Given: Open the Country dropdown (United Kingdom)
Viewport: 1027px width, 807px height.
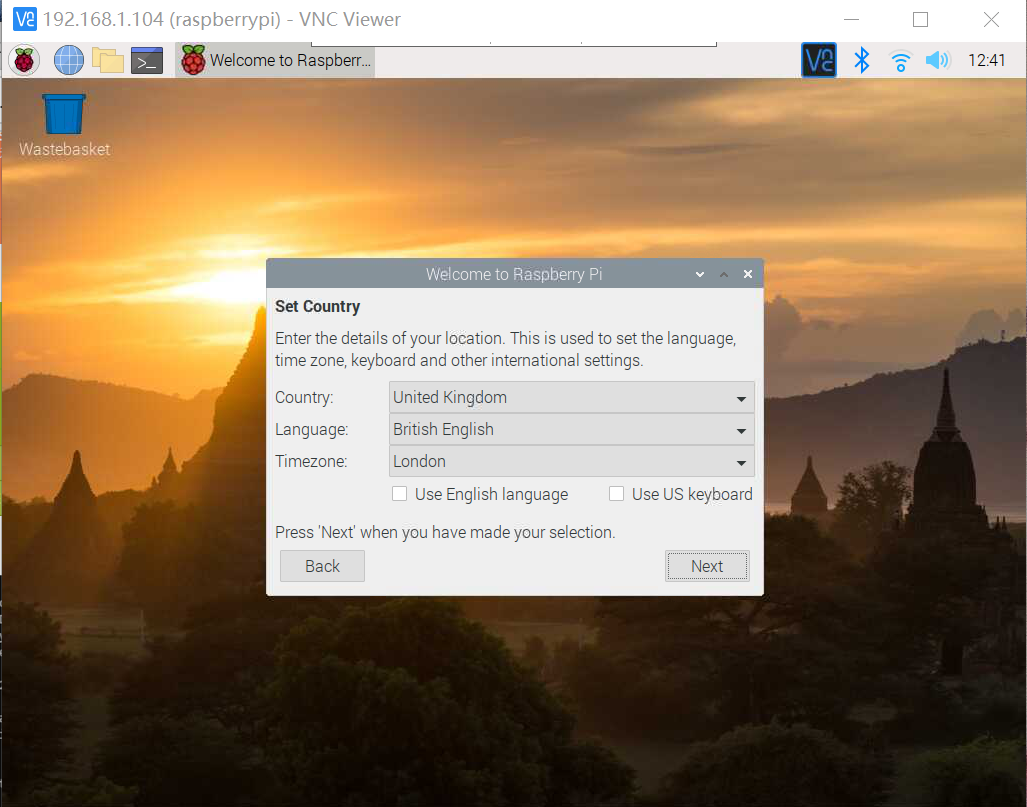Looking at the screenshot, I should tap(572, 398).
